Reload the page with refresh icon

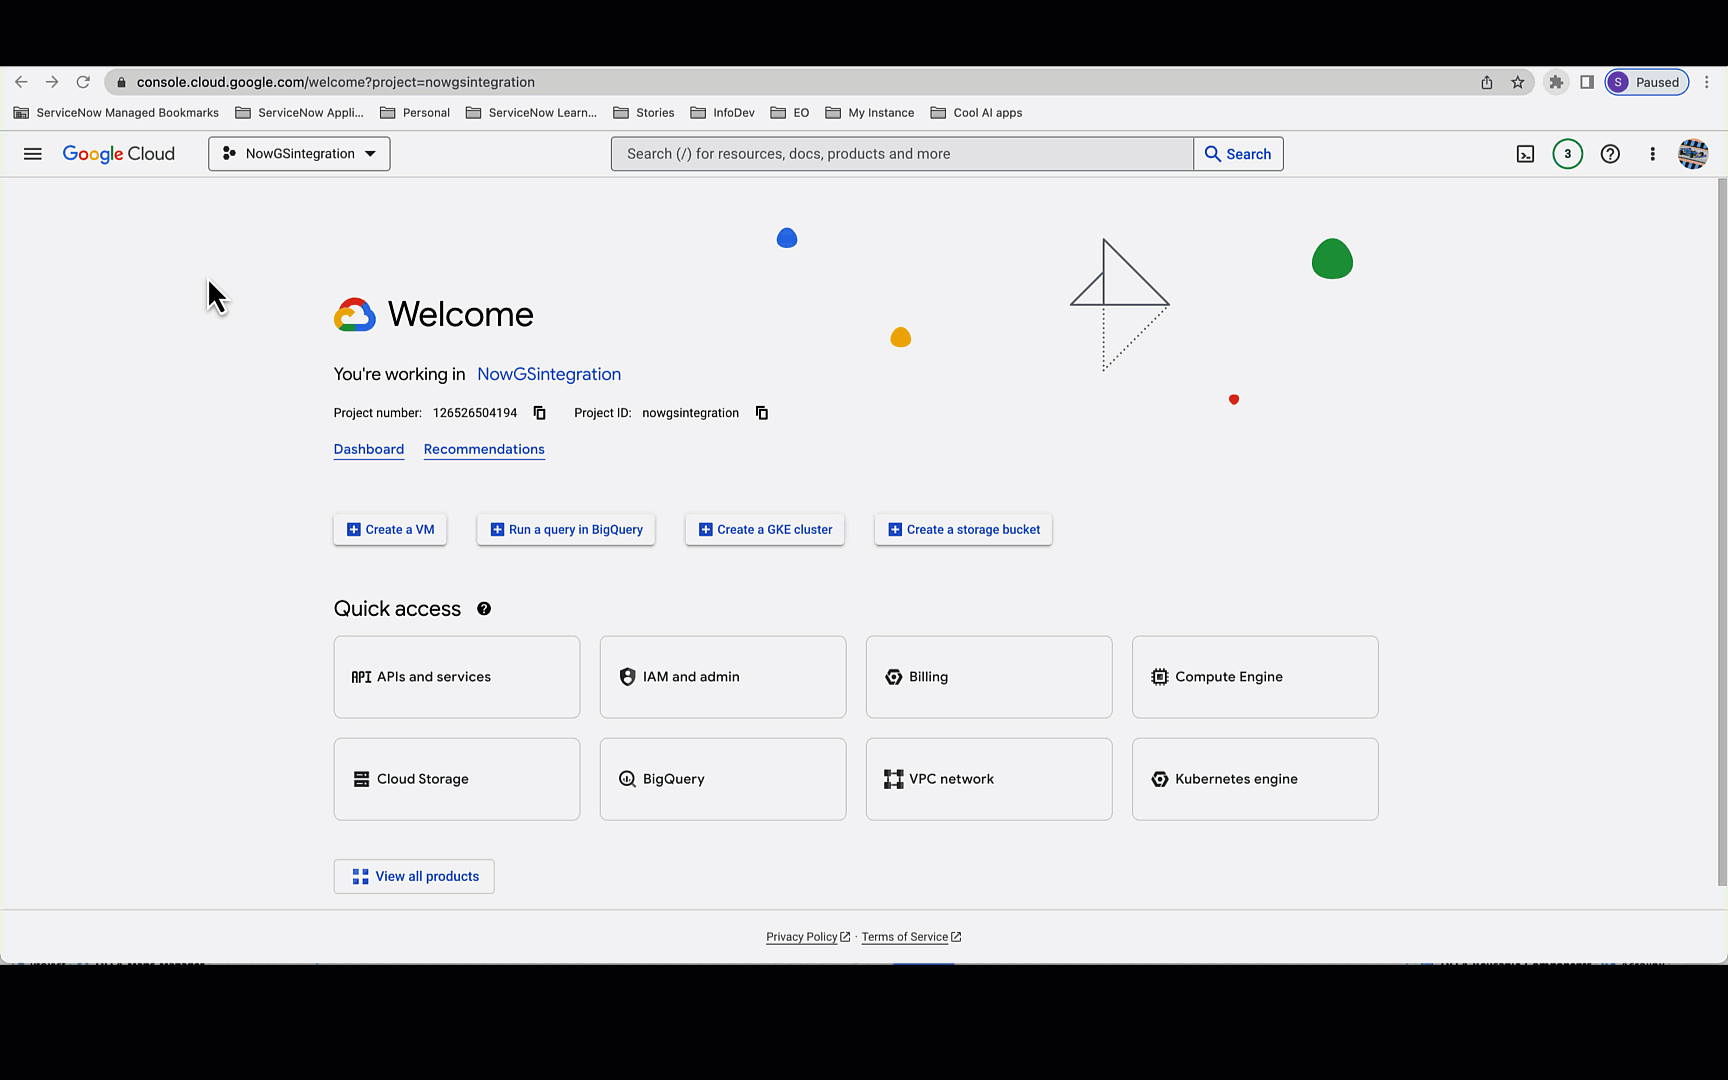click(83, 82)
